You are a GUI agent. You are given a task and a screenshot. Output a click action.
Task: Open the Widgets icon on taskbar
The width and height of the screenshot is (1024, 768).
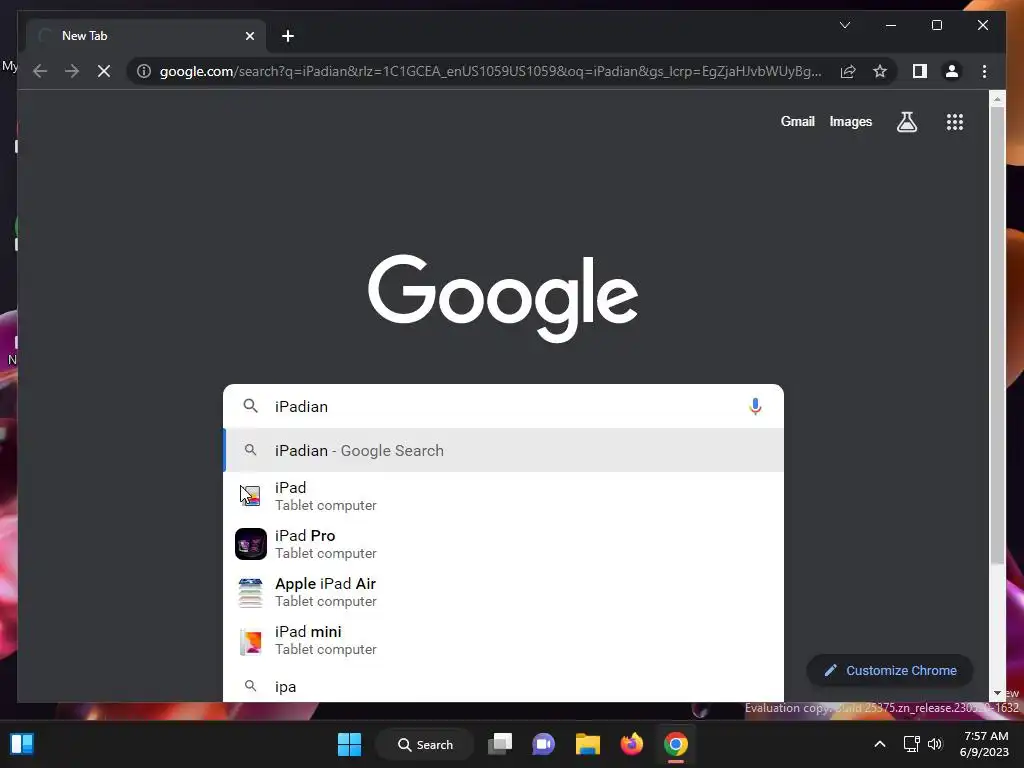pos(22,744)
